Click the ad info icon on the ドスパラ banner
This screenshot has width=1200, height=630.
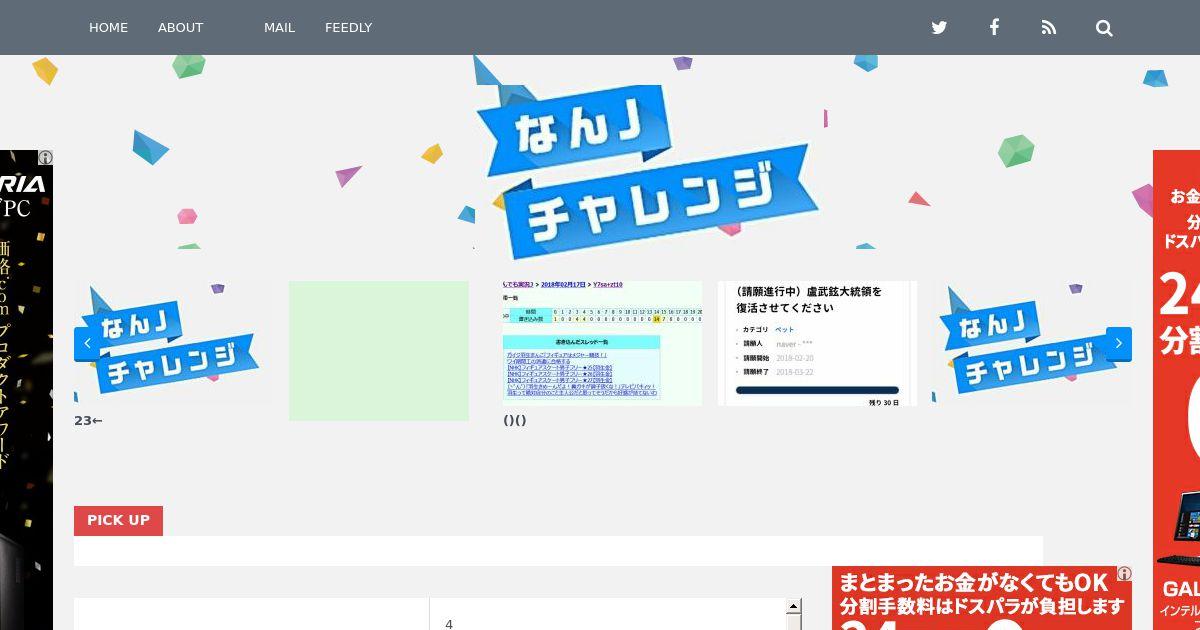[x=1124, y=574]
